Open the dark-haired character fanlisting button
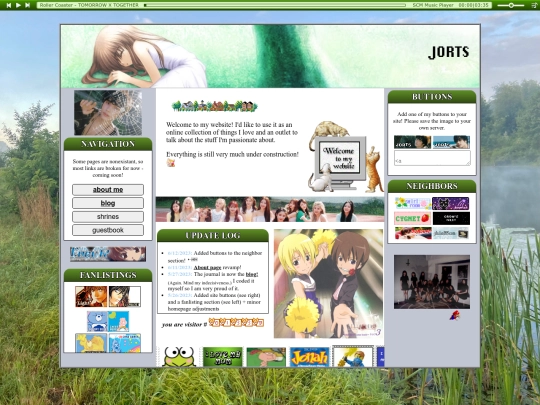 pyautogui.click(x=125, y=297)
